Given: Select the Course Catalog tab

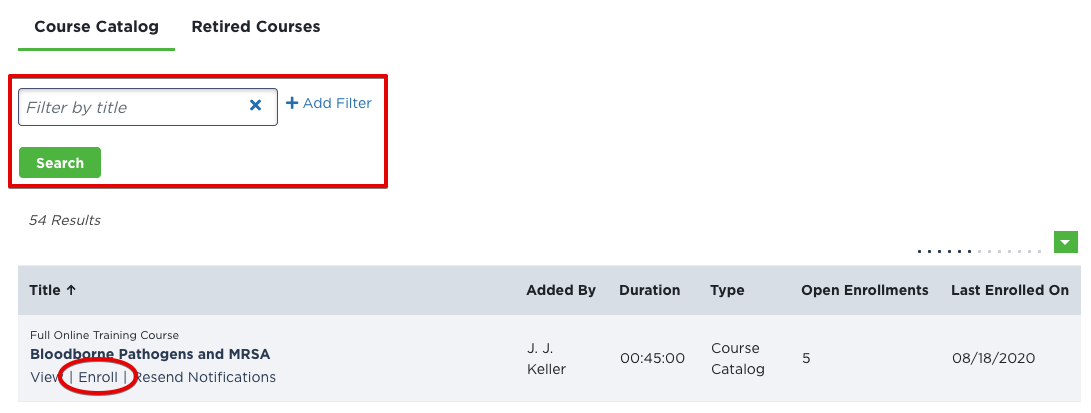Looking at the screenshot, I should pyautogui.click(x=96, y=27).
